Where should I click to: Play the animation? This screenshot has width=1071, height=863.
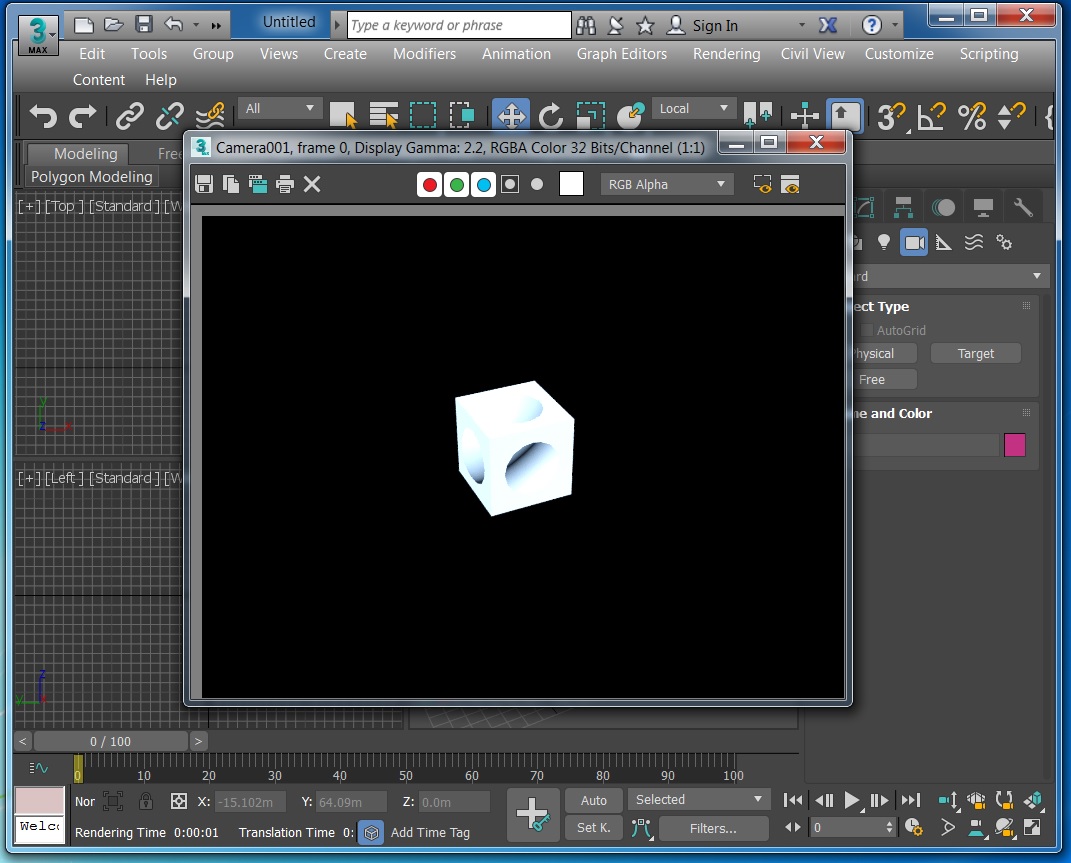(851, 800)
